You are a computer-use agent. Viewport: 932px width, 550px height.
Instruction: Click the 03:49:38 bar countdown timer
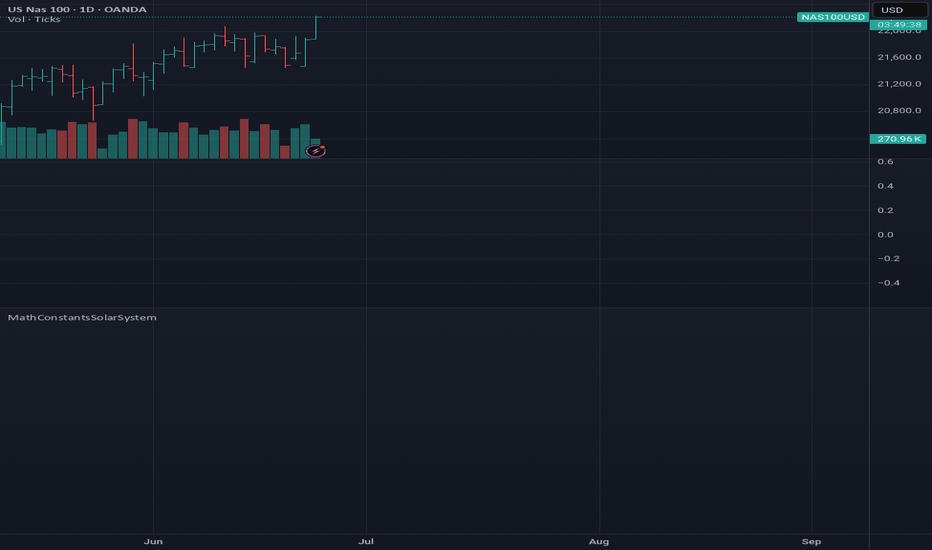[899, 25]
